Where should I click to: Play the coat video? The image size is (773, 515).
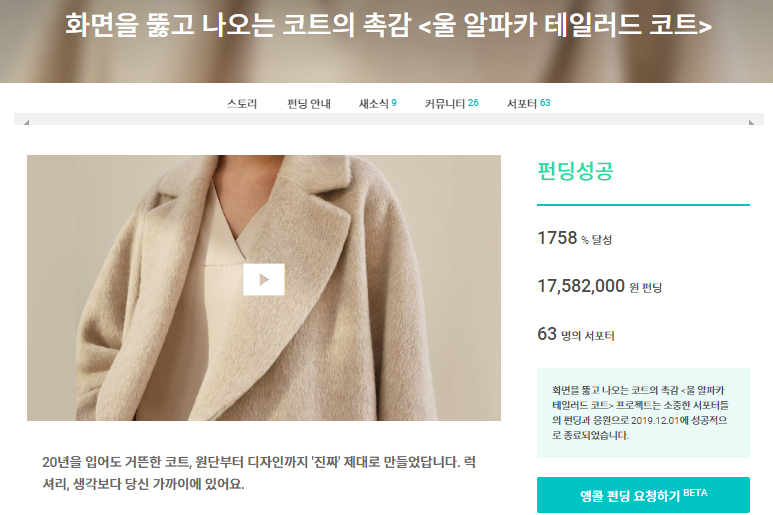pos(264,279)
